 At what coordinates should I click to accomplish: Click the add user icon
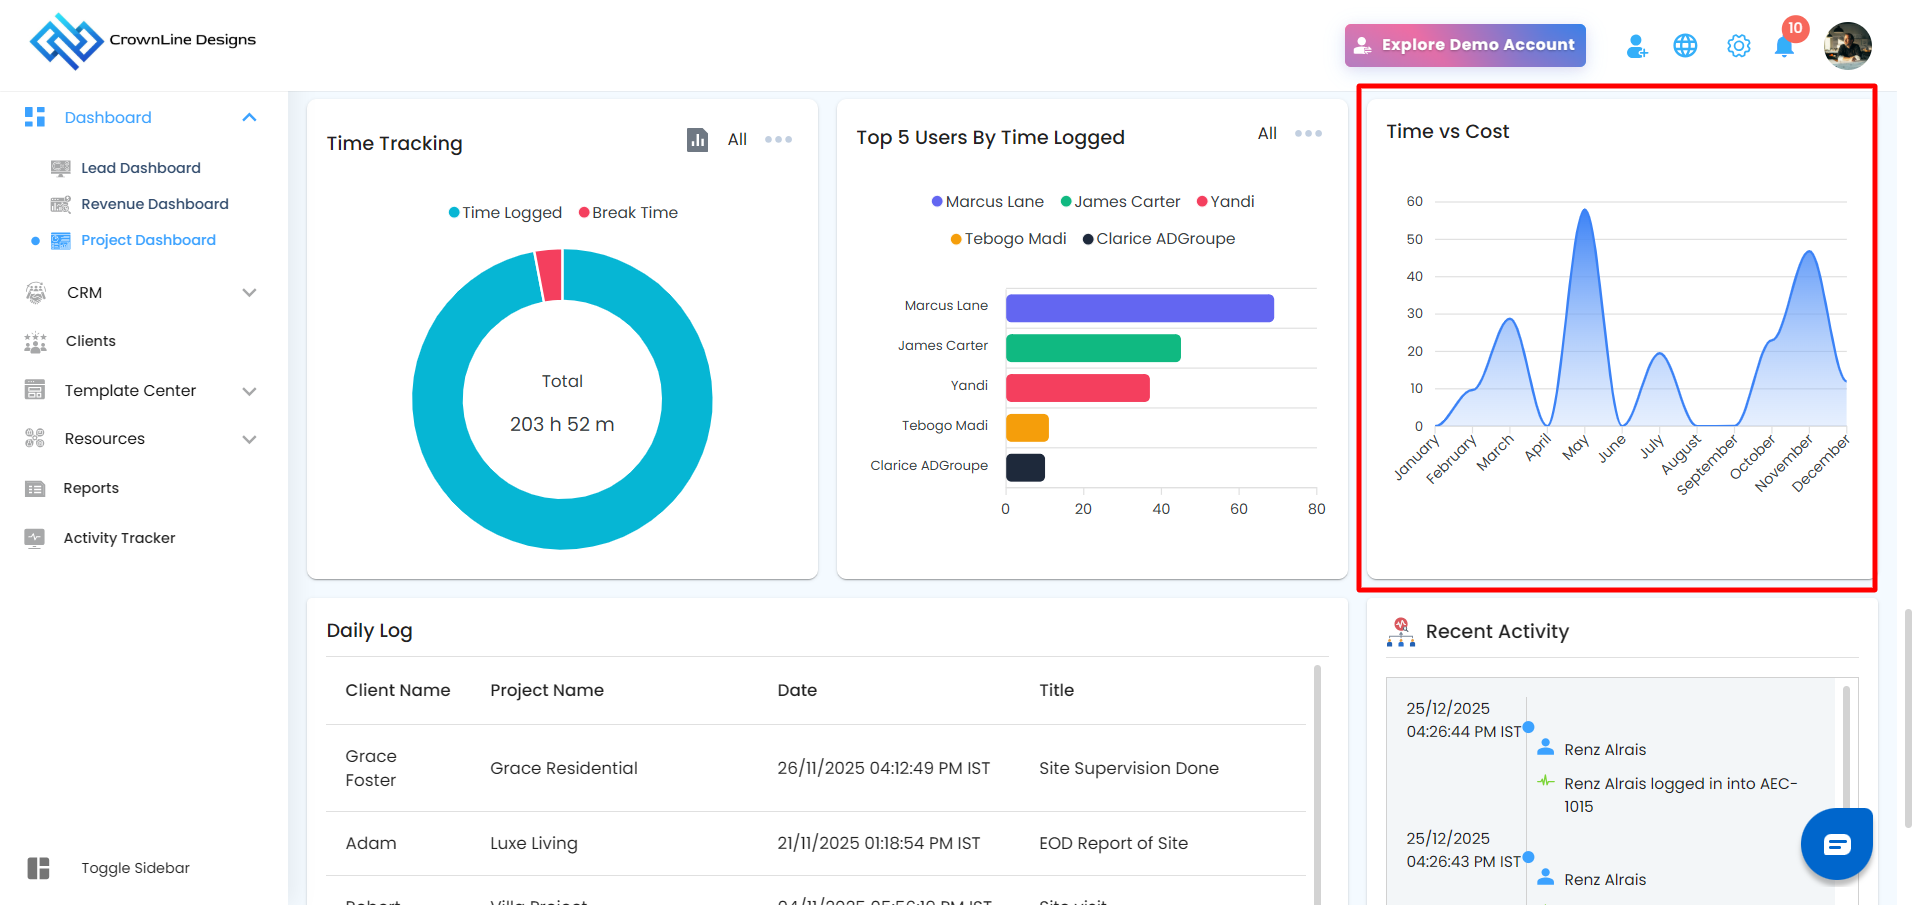pyautogui.click(x=1636, y=46)
